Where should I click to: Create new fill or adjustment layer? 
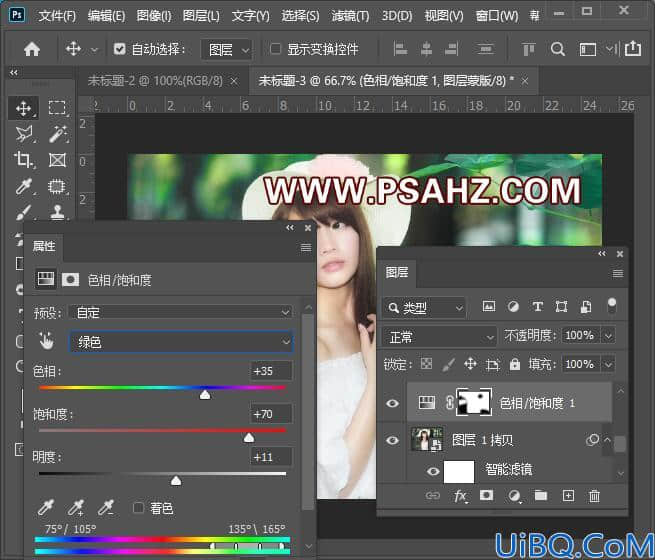[x=514, y=496]
